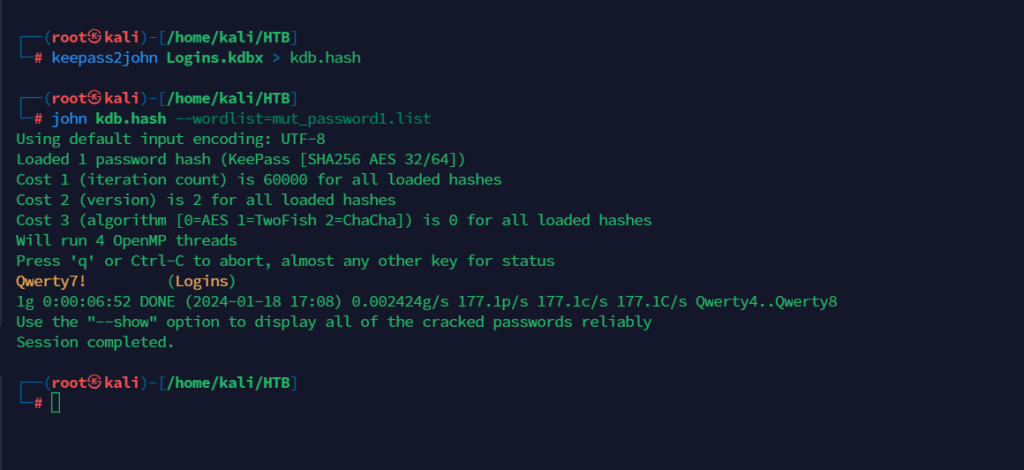Click the kdb.hash output filename in first command
This screenshot has height=470, width=1024.
pyautogui.click(x=325, y=58)
